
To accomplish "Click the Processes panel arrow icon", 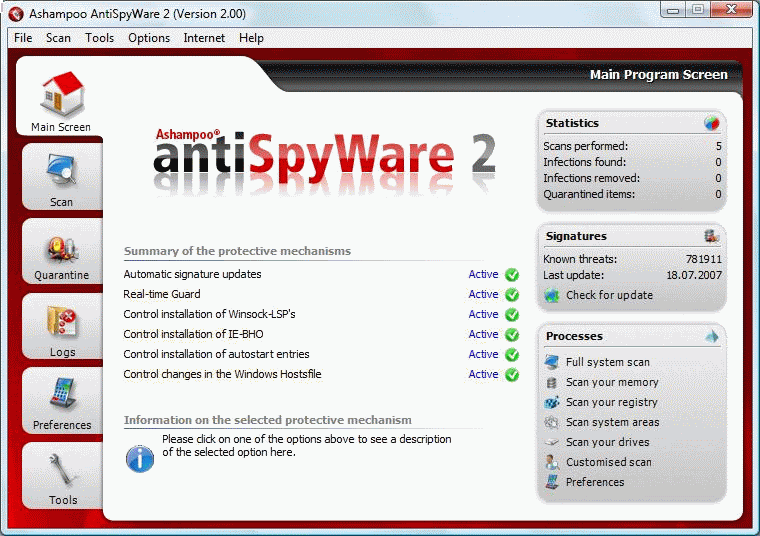I will pyautogui.click(x=712, y=336).
